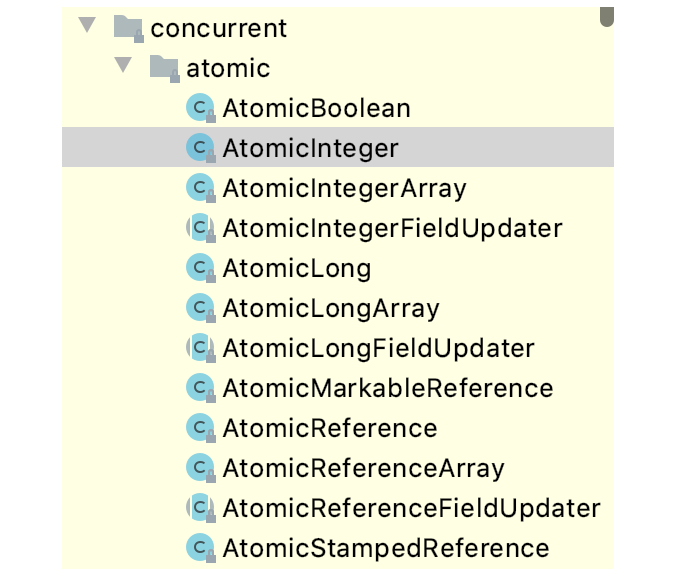Open the AtomicMarkableReference class
The width and height of the screenshot is (678, 578).
pyautogui.click(x=338, y=388)
